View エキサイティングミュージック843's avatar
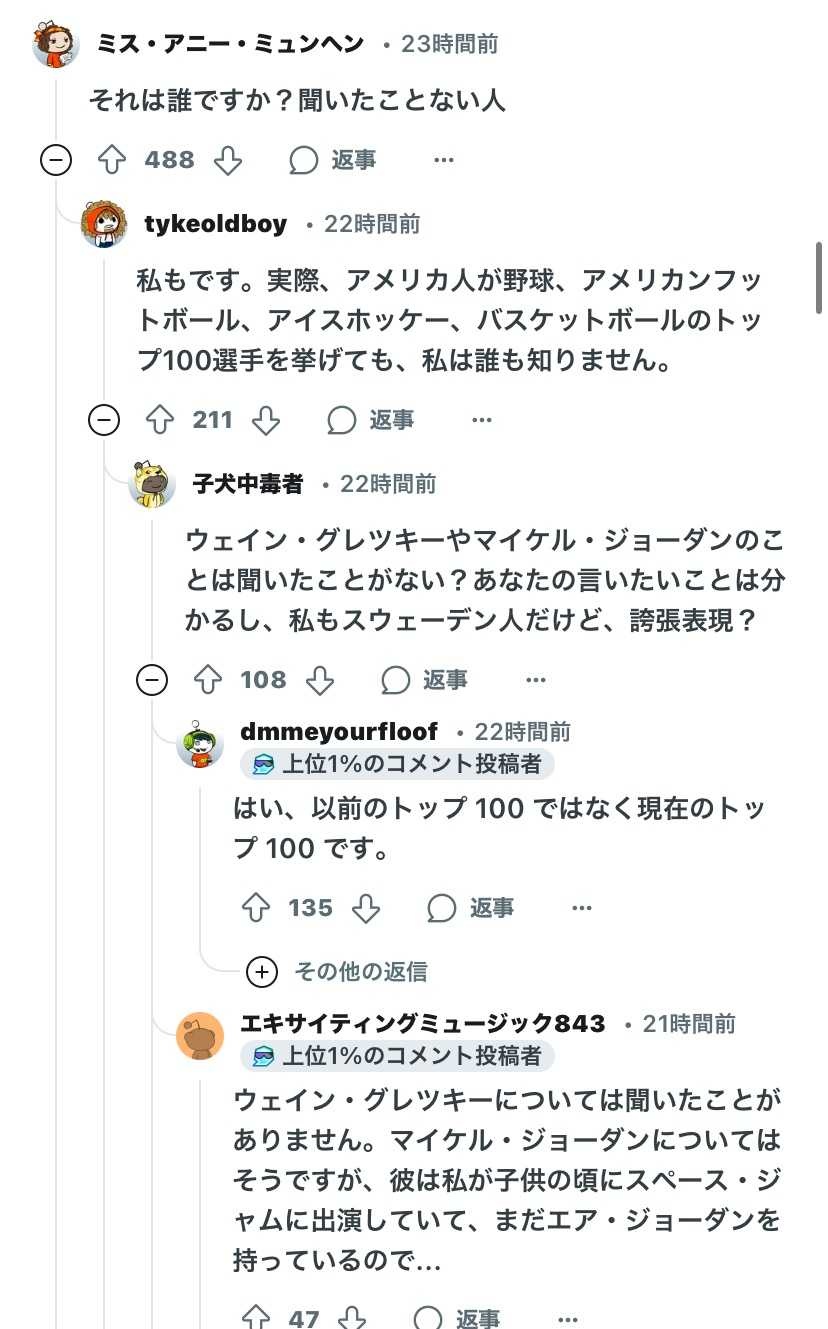The width and height of the screenshot is (828, 1329). pos(200,1035)
